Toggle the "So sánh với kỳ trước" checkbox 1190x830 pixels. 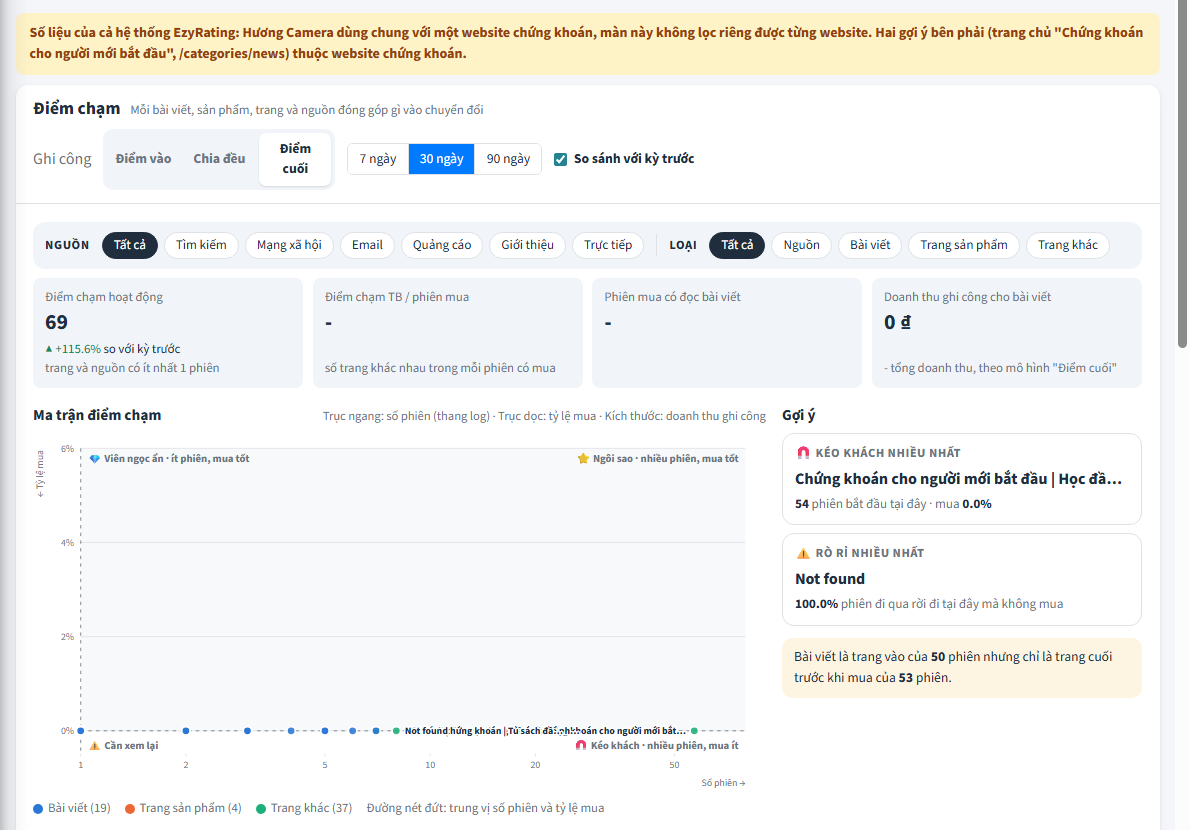(x=560, y=159)
